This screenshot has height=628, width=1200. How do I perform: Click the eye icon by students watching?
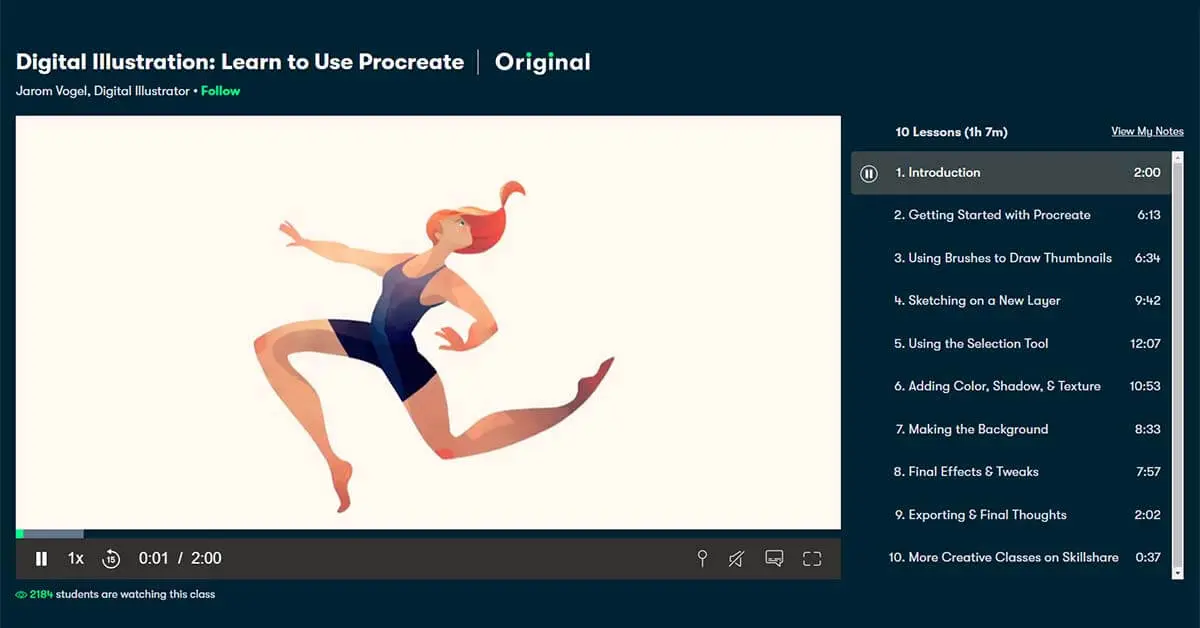click(21, 595)
